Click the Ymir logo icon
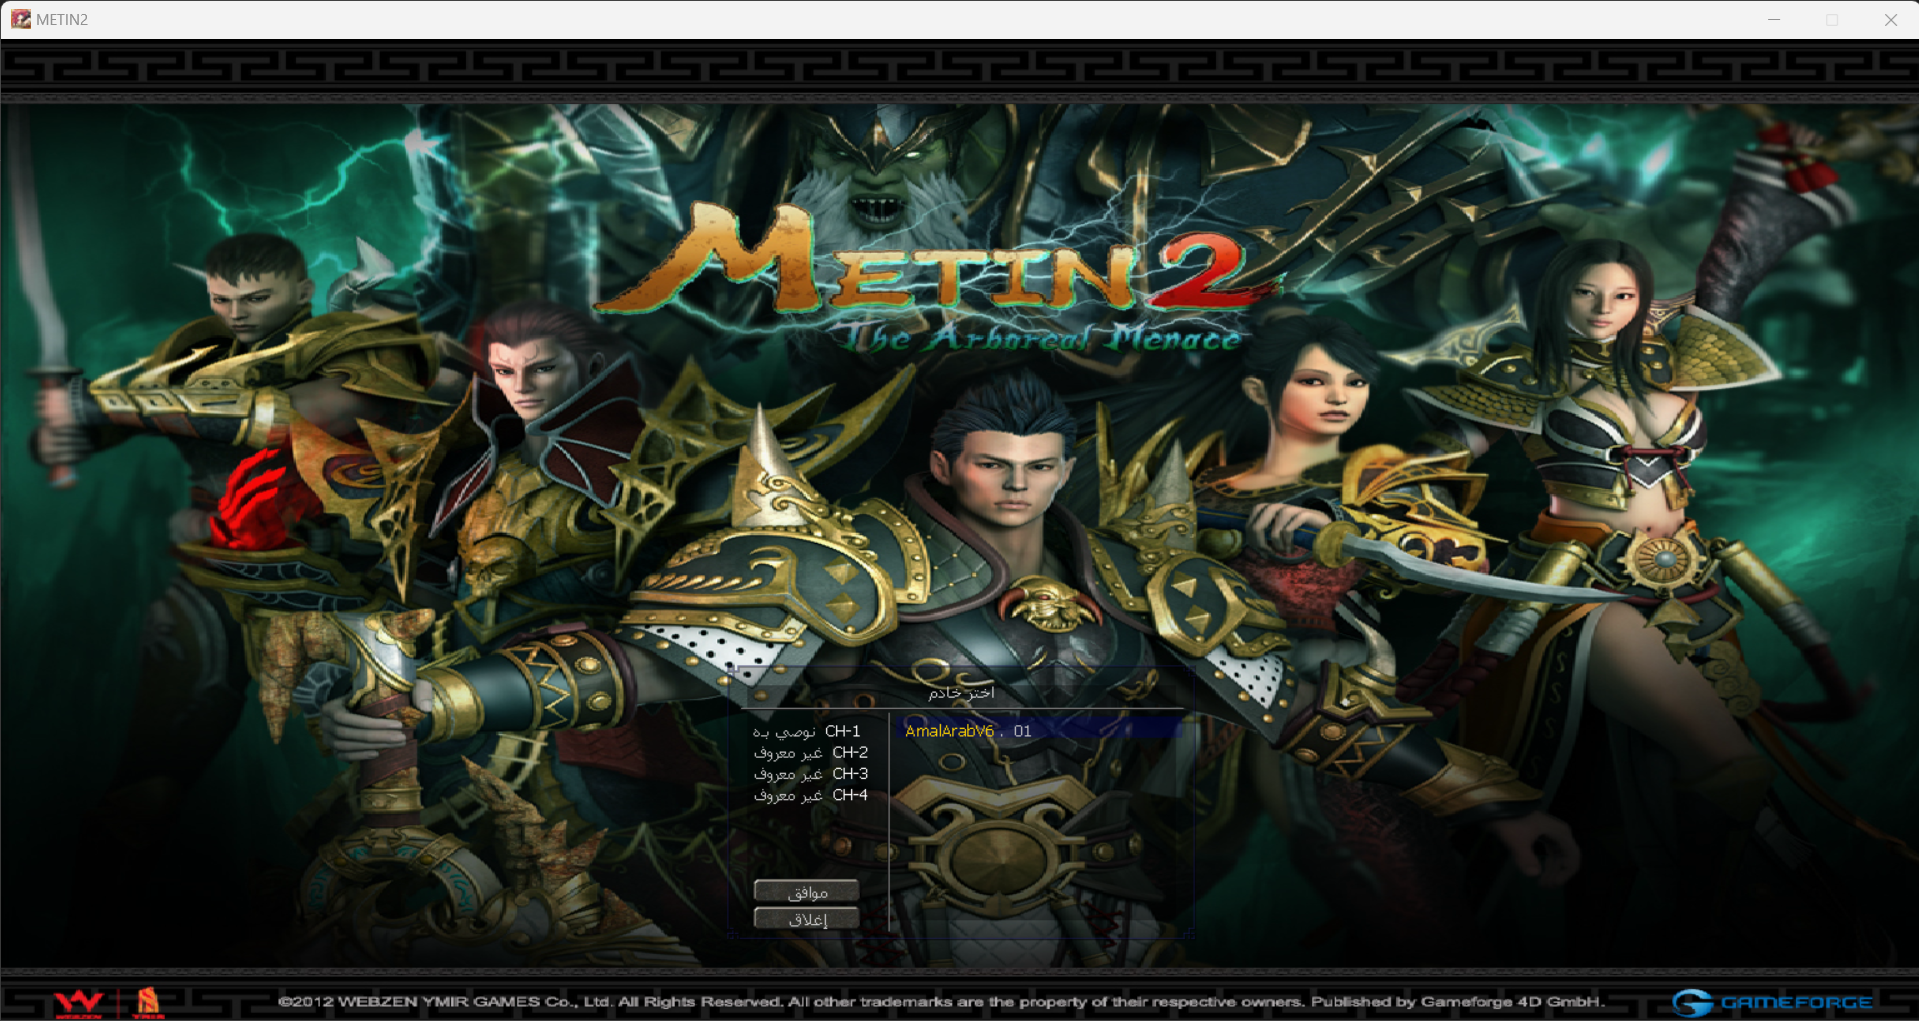The width and height of the screenshot is (1919, 1021). coord(148,1002)
